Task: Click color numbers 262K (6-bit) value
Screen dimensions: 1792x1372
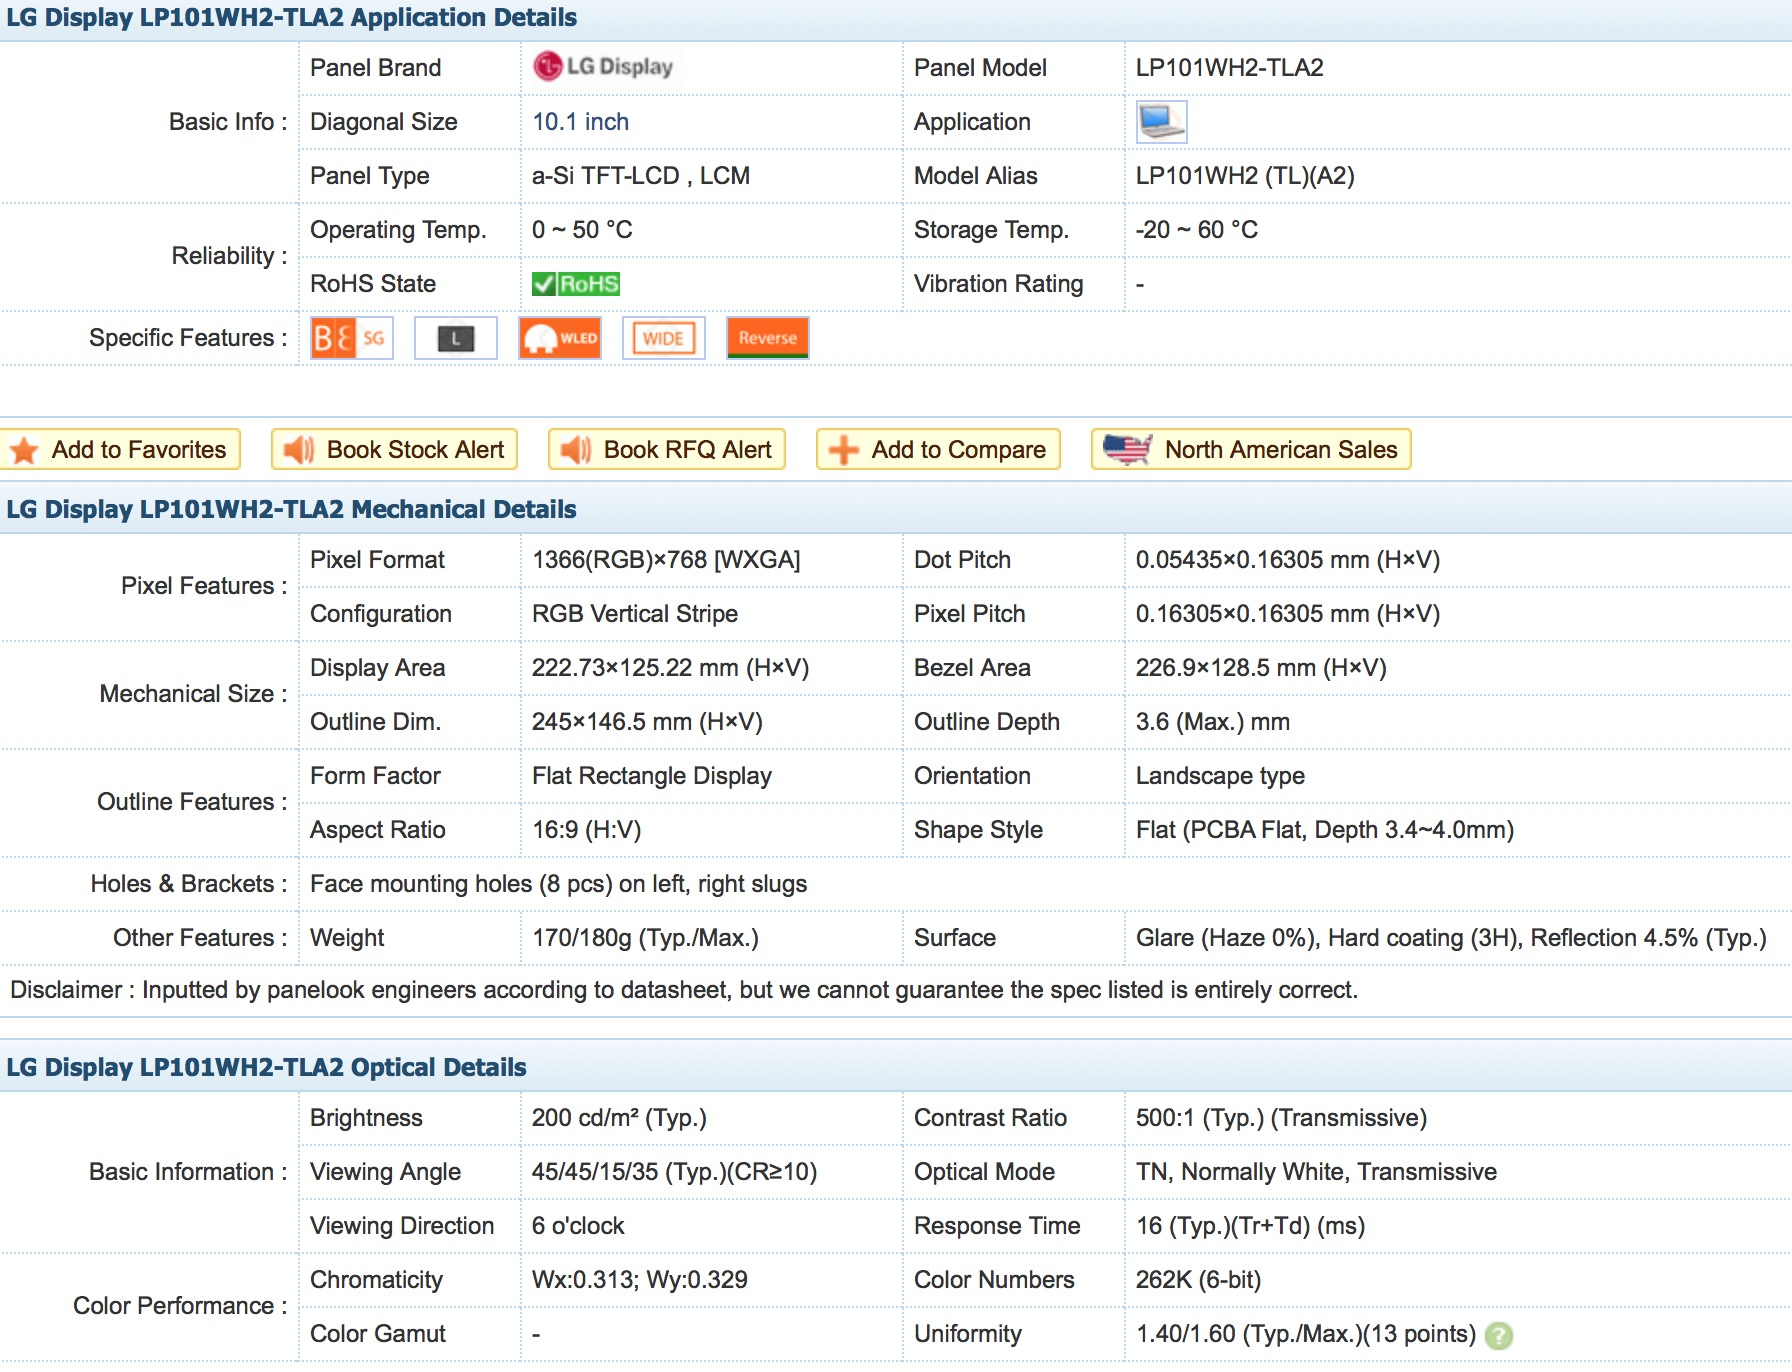Action: click(1198, 1280)
